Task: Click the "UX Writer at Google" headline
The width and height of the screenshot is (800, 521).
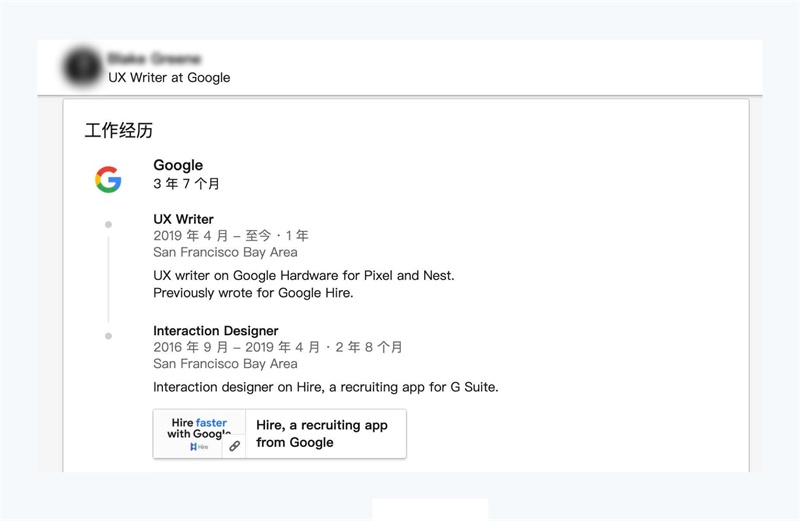Action: tap(169, 77)
